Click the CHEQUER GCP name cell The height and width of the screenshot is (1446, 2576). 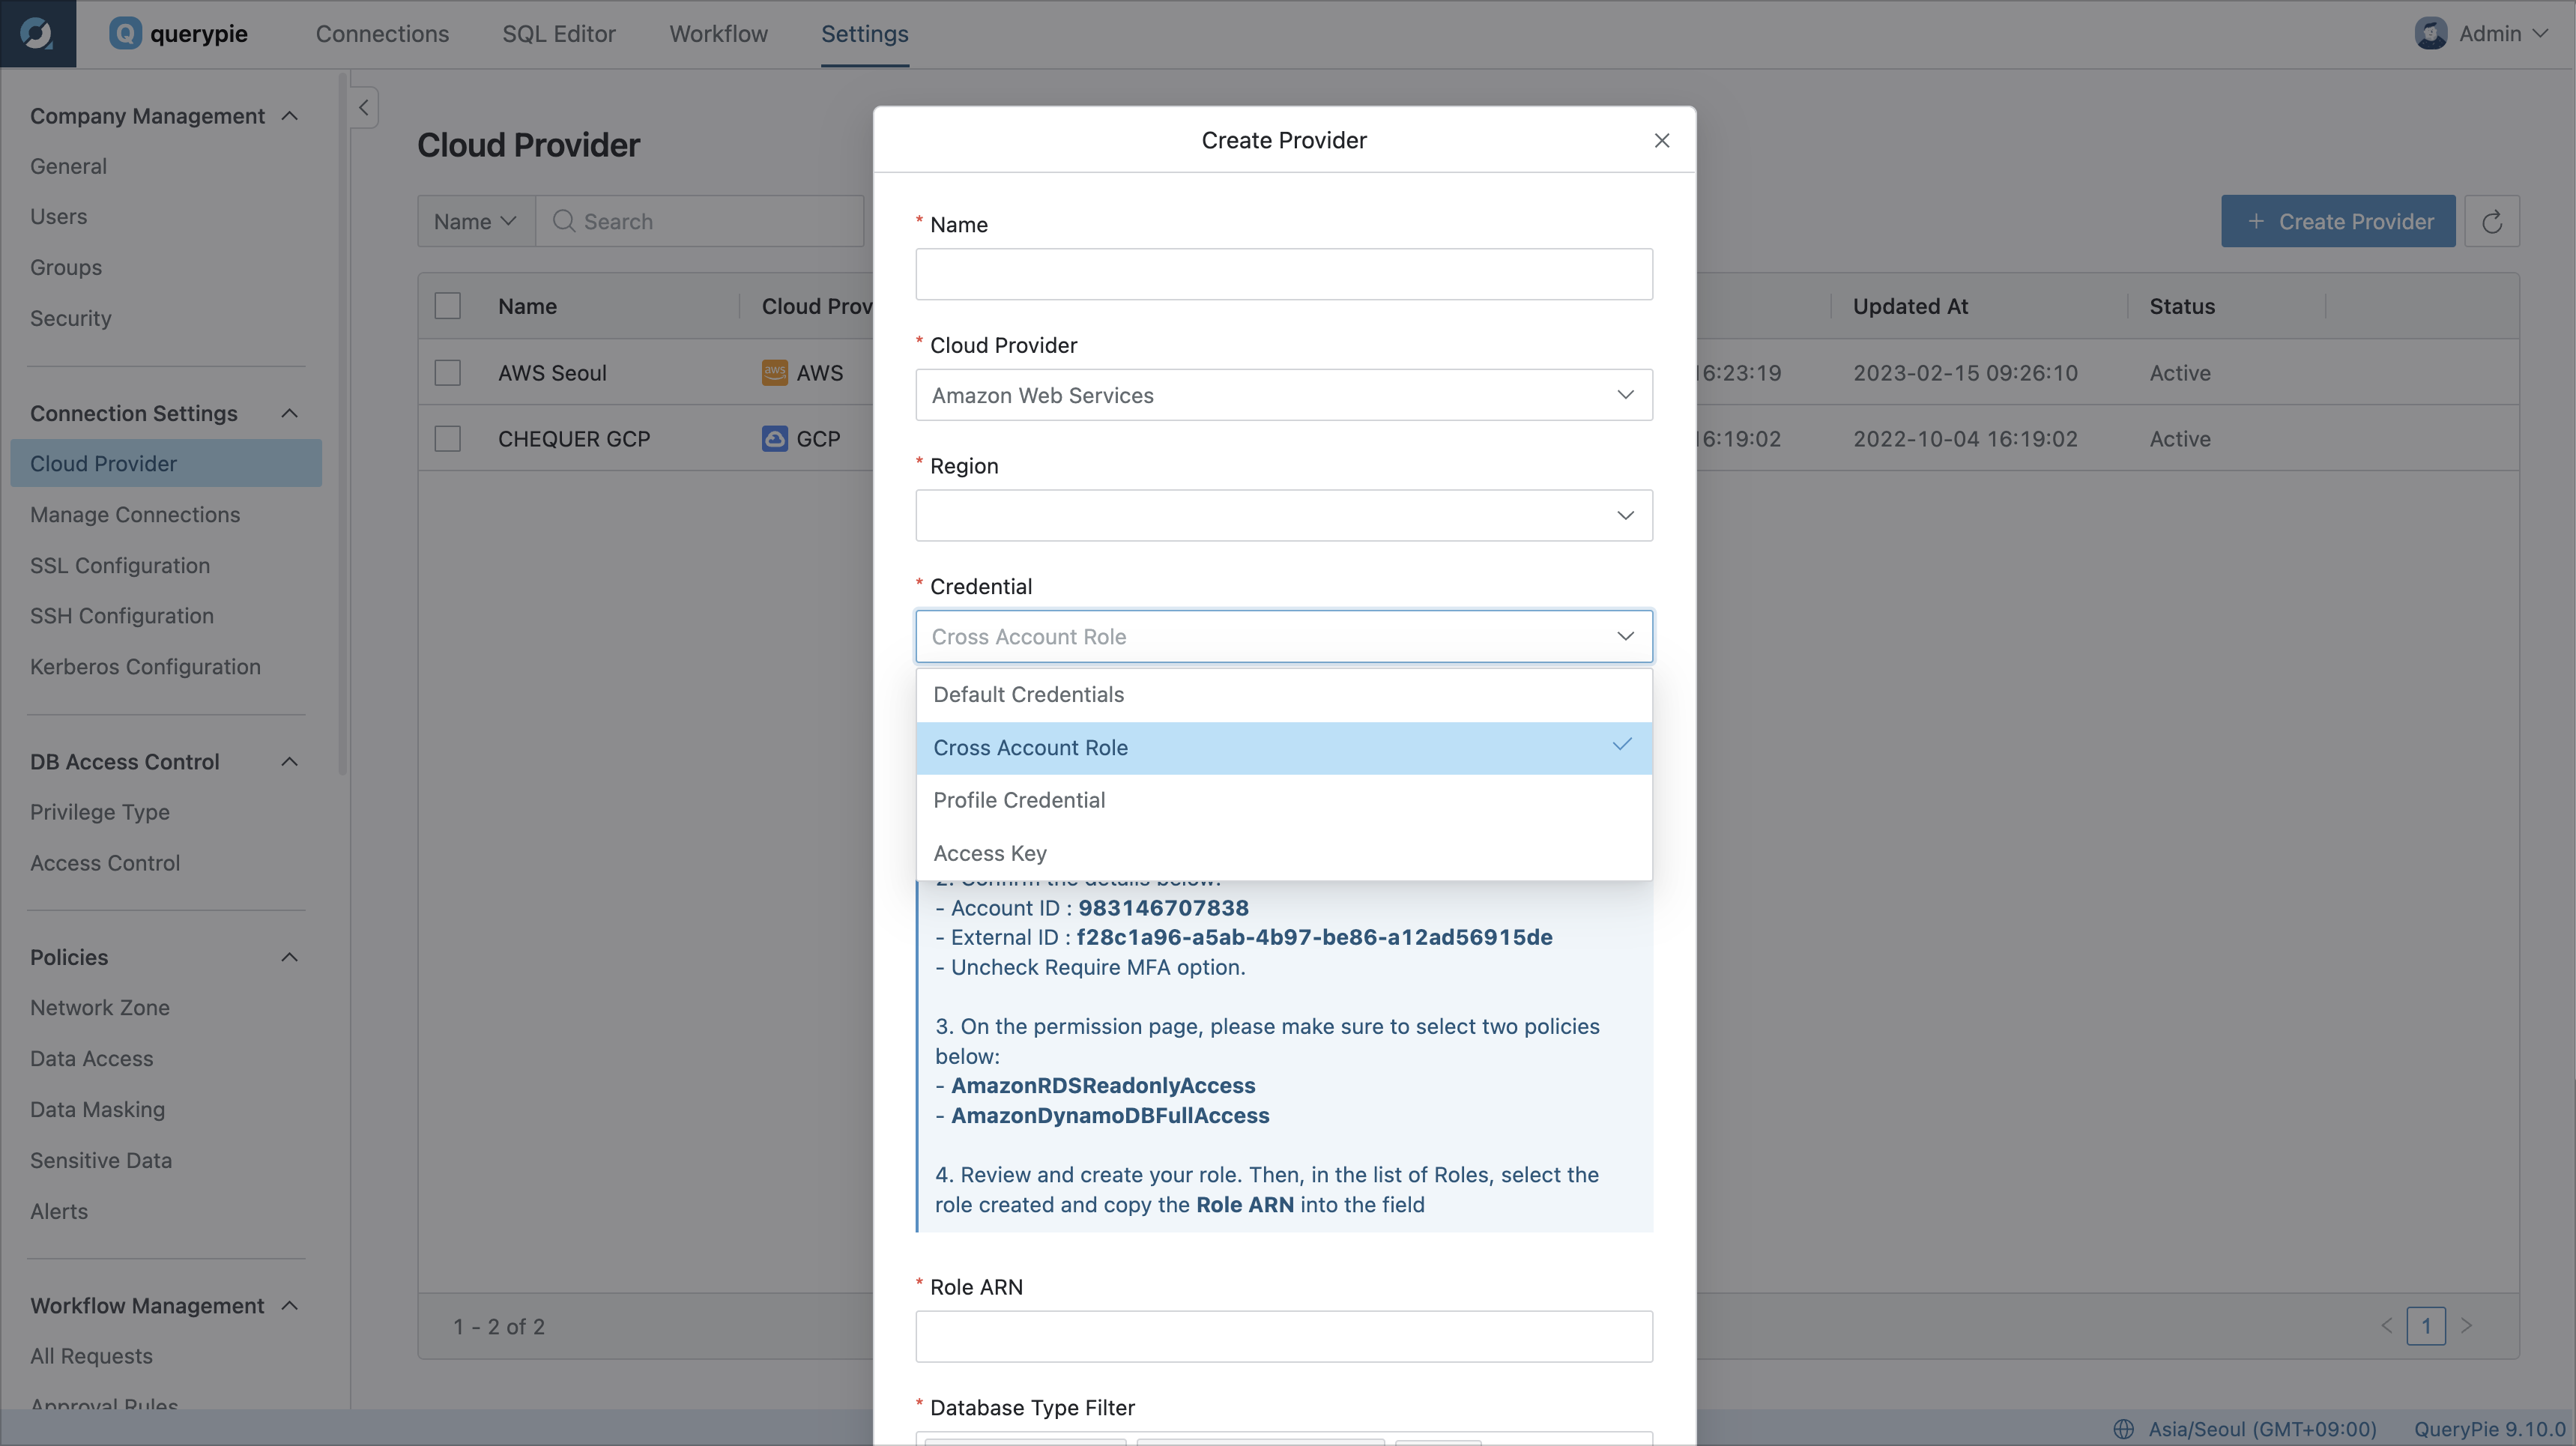[574, 439]
